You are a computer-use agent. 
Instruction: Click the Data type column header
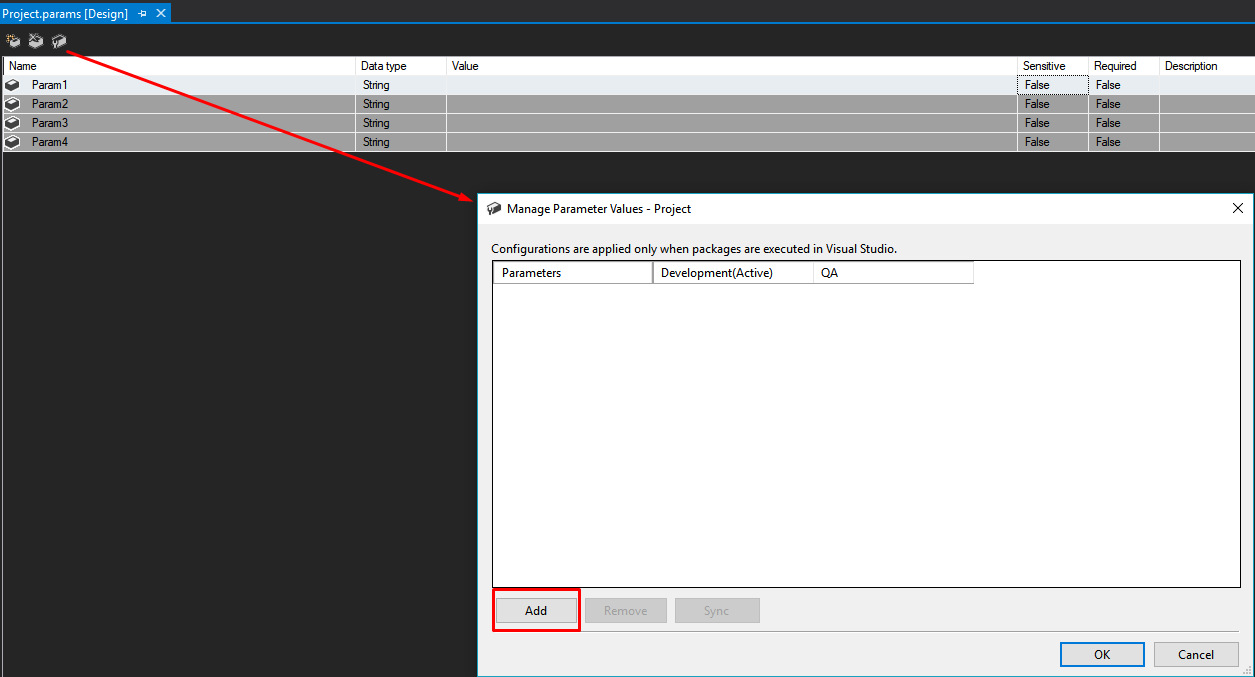click(401, 66)
